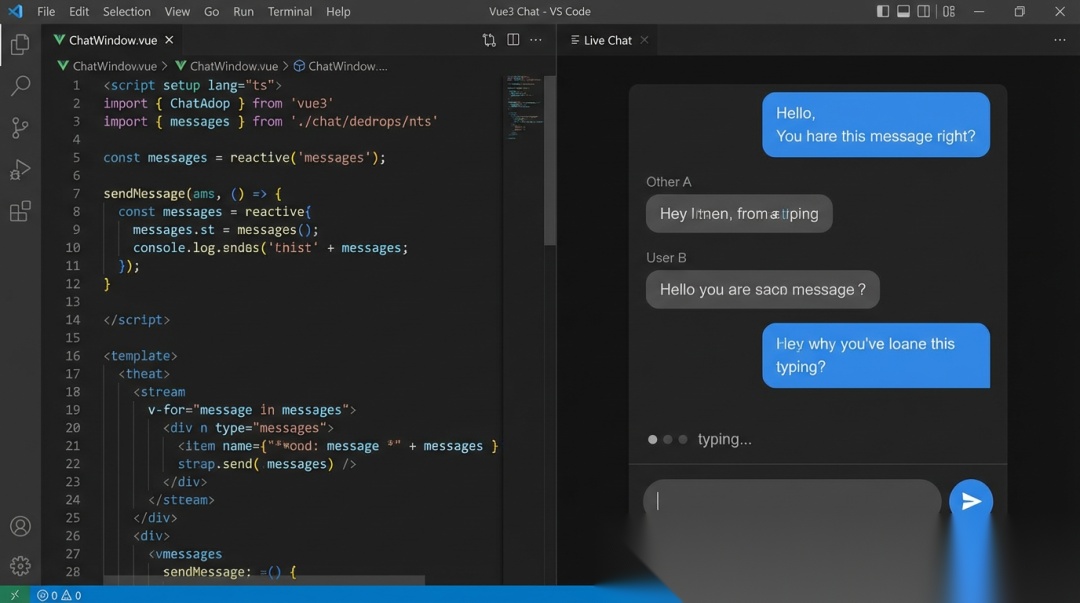Click the "Vue3 Chat - VS Code" window title
The image size is (1080, 603).
(539, 12)
